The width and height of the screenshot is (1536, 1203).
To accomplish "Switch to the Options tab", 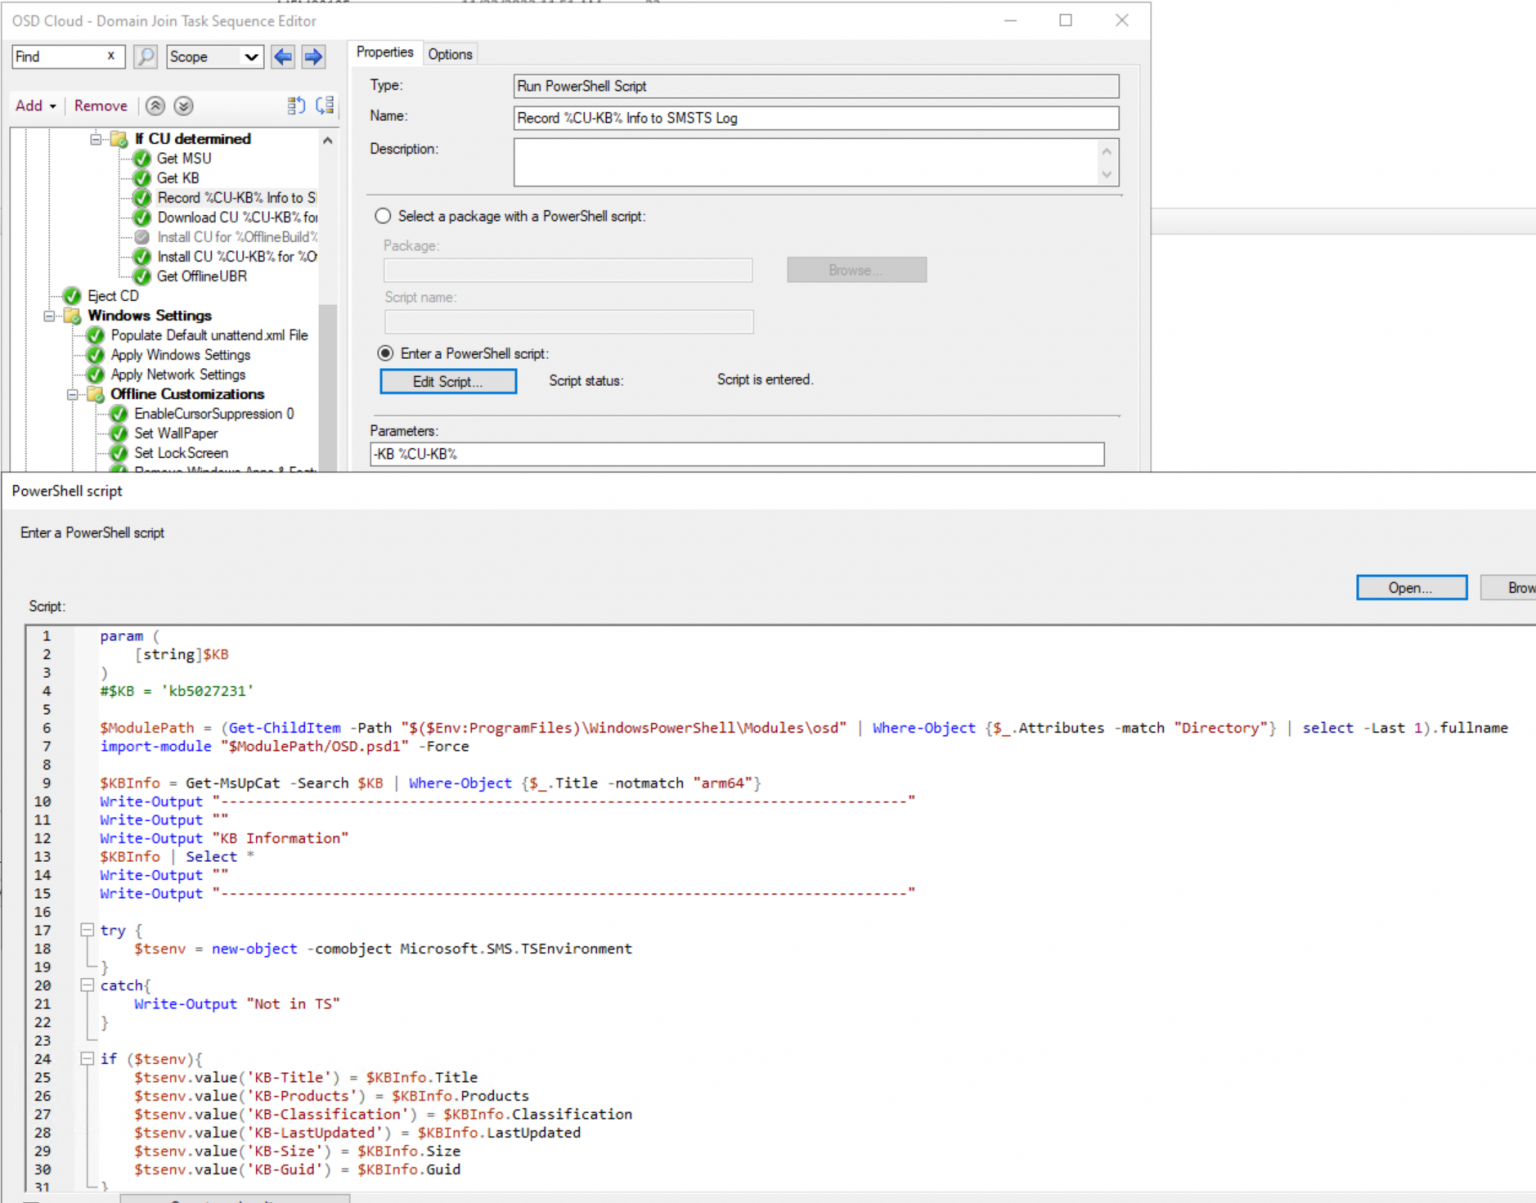I will click(450, 54).
